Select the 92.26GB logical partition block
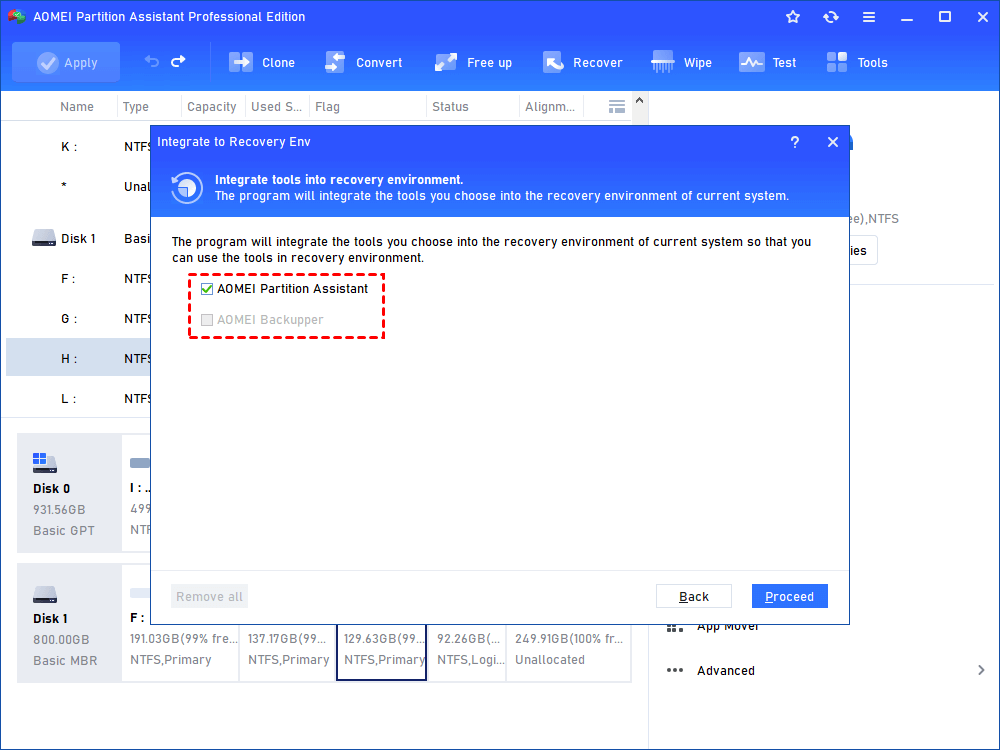Image resolution: width=1000 pixels, height=750 pixels. pyautogui.click(x=467, y=652)
